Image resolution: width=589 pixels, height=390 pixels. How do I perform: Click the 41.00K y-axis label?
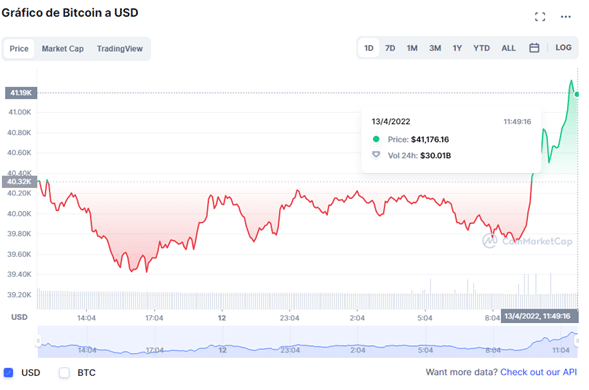click(x=20, y=112)
